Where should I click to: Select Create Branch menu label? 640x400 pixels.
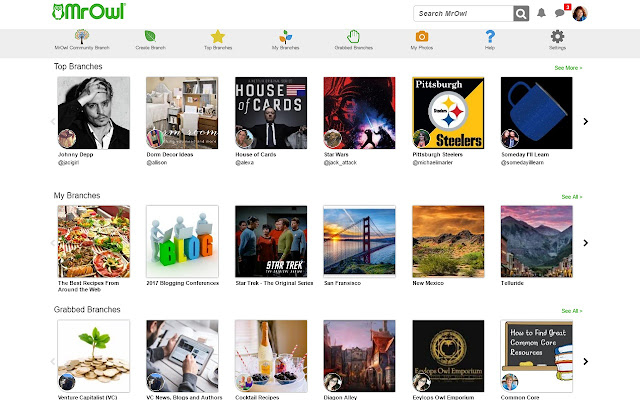tap(150, 48)
